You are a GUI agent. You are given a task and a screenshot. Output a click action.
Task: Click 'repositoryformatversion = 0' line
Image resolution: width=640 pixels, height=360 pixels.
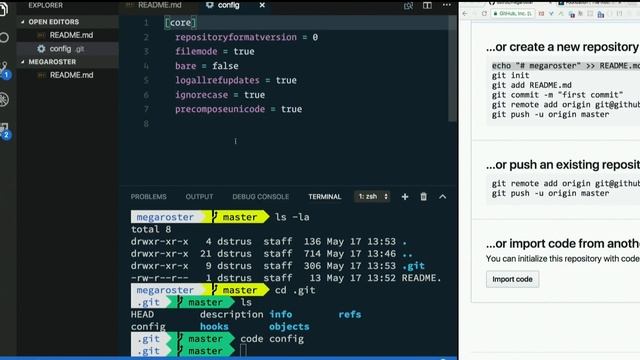pos(247,37)
